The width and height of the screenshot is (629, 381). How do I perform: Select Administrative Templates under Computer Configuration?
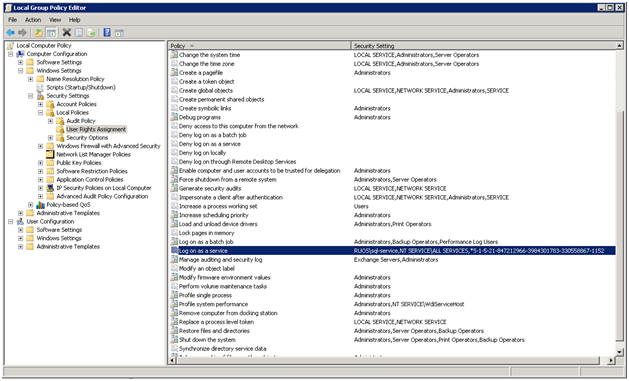(68, 213)
